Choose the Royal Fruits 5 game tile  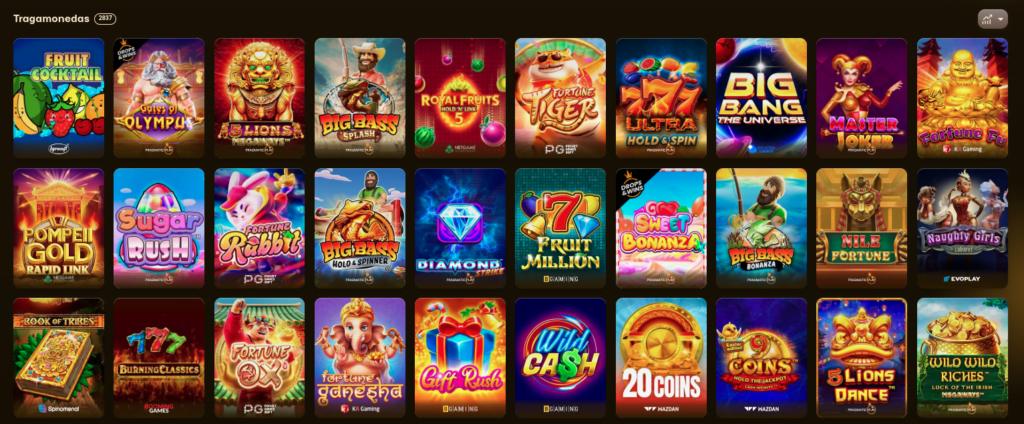click(460, 98)
